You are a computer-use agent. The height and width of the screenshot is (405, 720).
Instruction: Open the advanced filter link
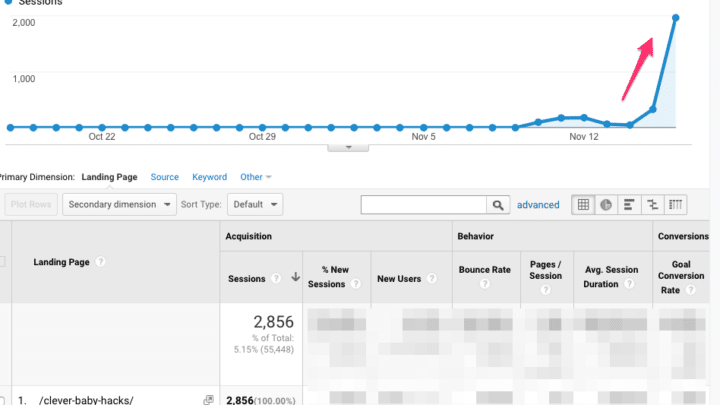click(538, 205)
